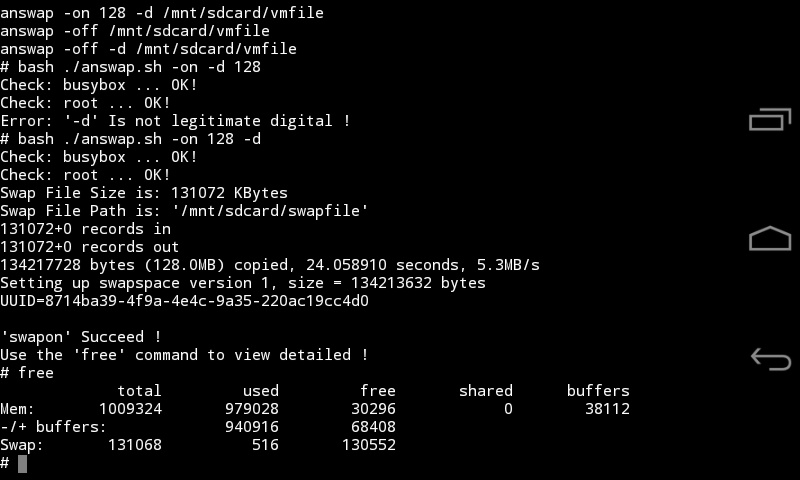This screenshot has height=480, width=800.
Task: Tap the Android back arrow button
Action: (x=769, y=358)
